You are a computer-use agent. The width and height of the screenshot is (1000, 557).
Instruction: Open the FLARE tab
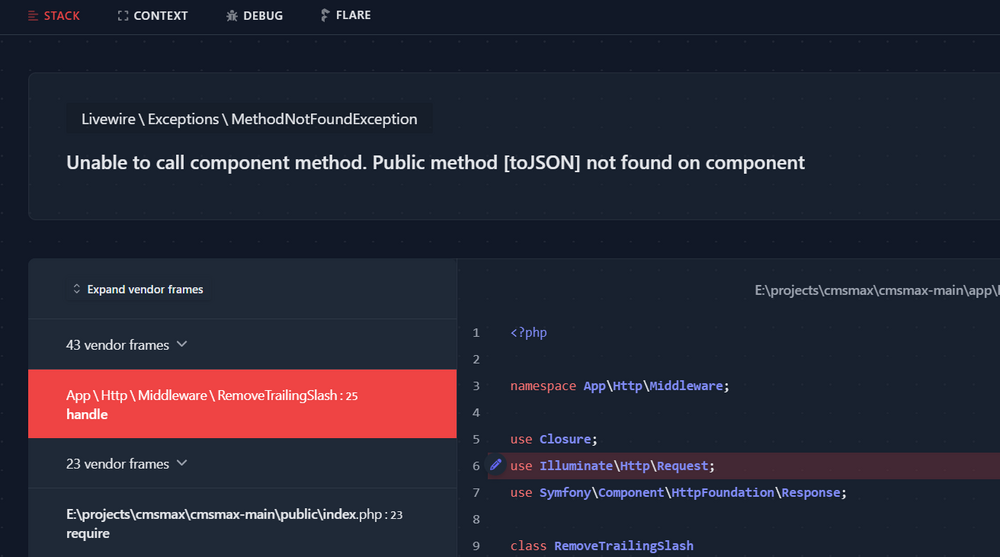353,16
